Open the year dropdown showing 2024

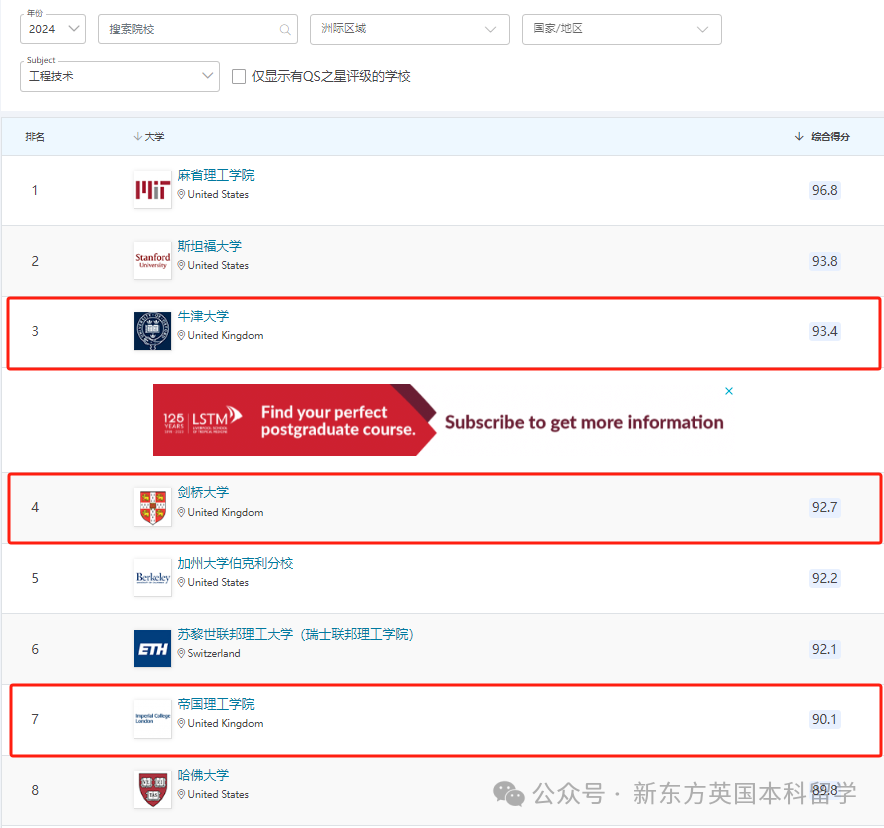53,29
